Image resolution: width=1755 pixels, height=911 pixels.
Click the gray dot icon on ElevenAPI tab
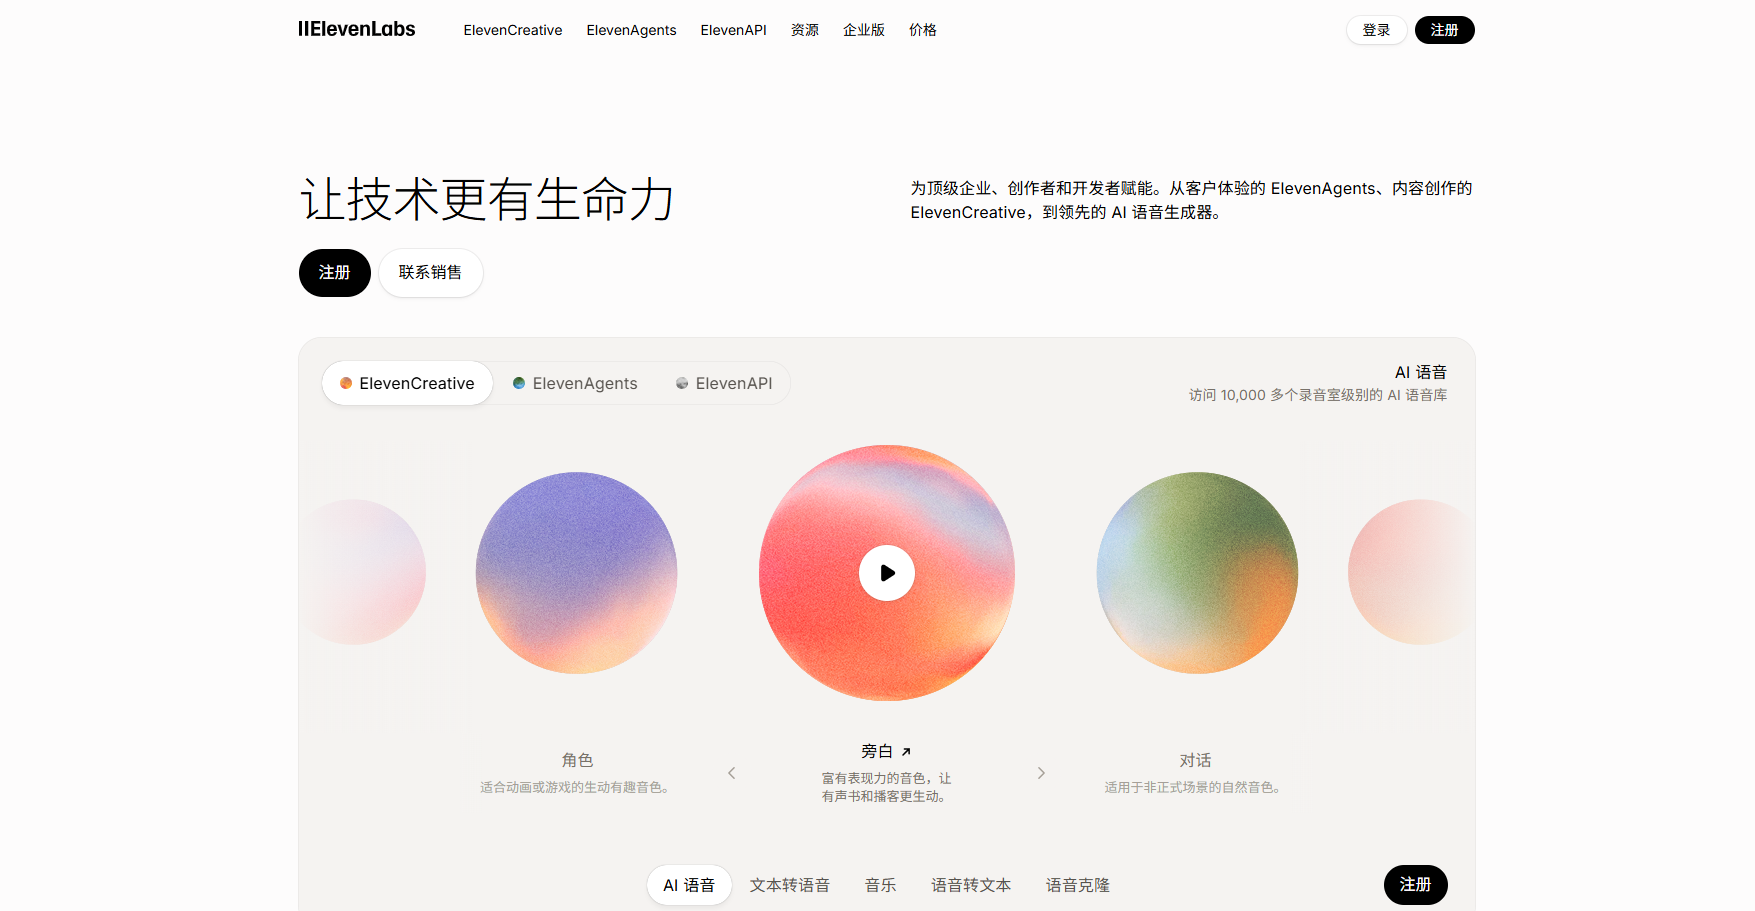tap(682, 383)
